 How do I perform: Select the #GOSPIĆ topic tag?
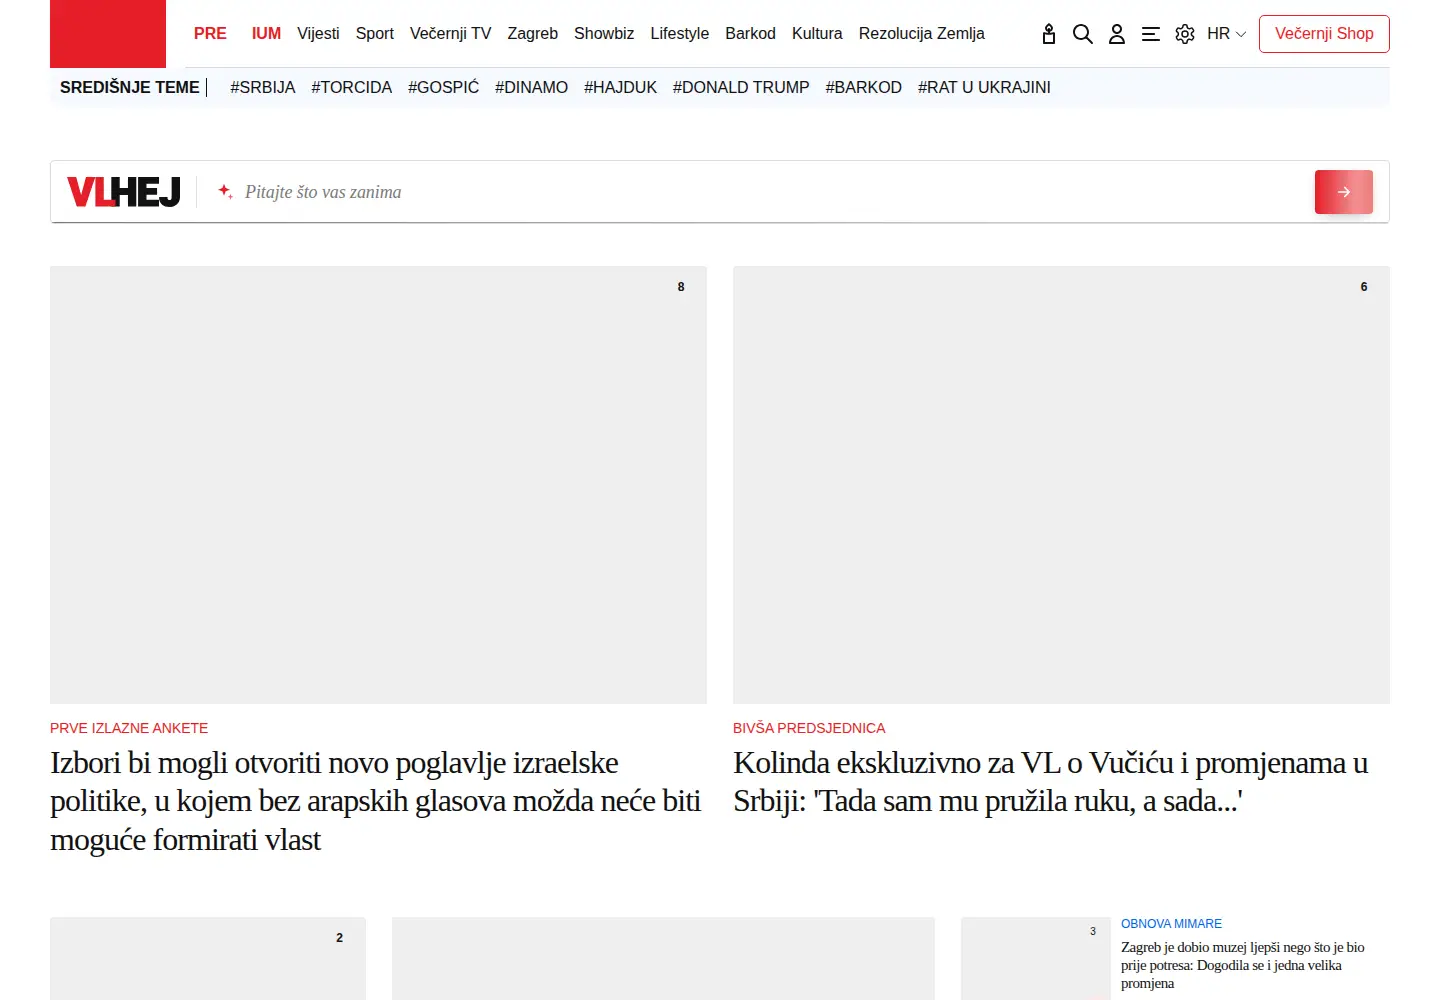tap(444, 88)
